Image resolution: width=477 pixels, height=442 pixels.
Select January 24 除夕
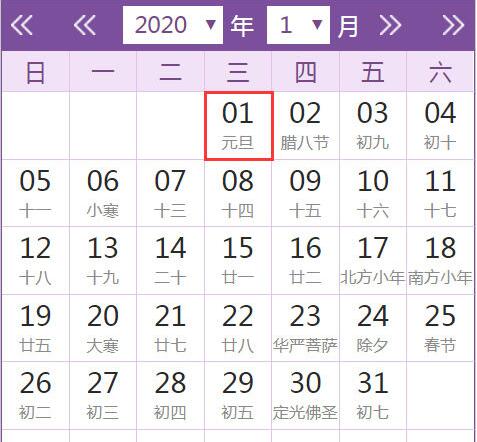point(373,328)
